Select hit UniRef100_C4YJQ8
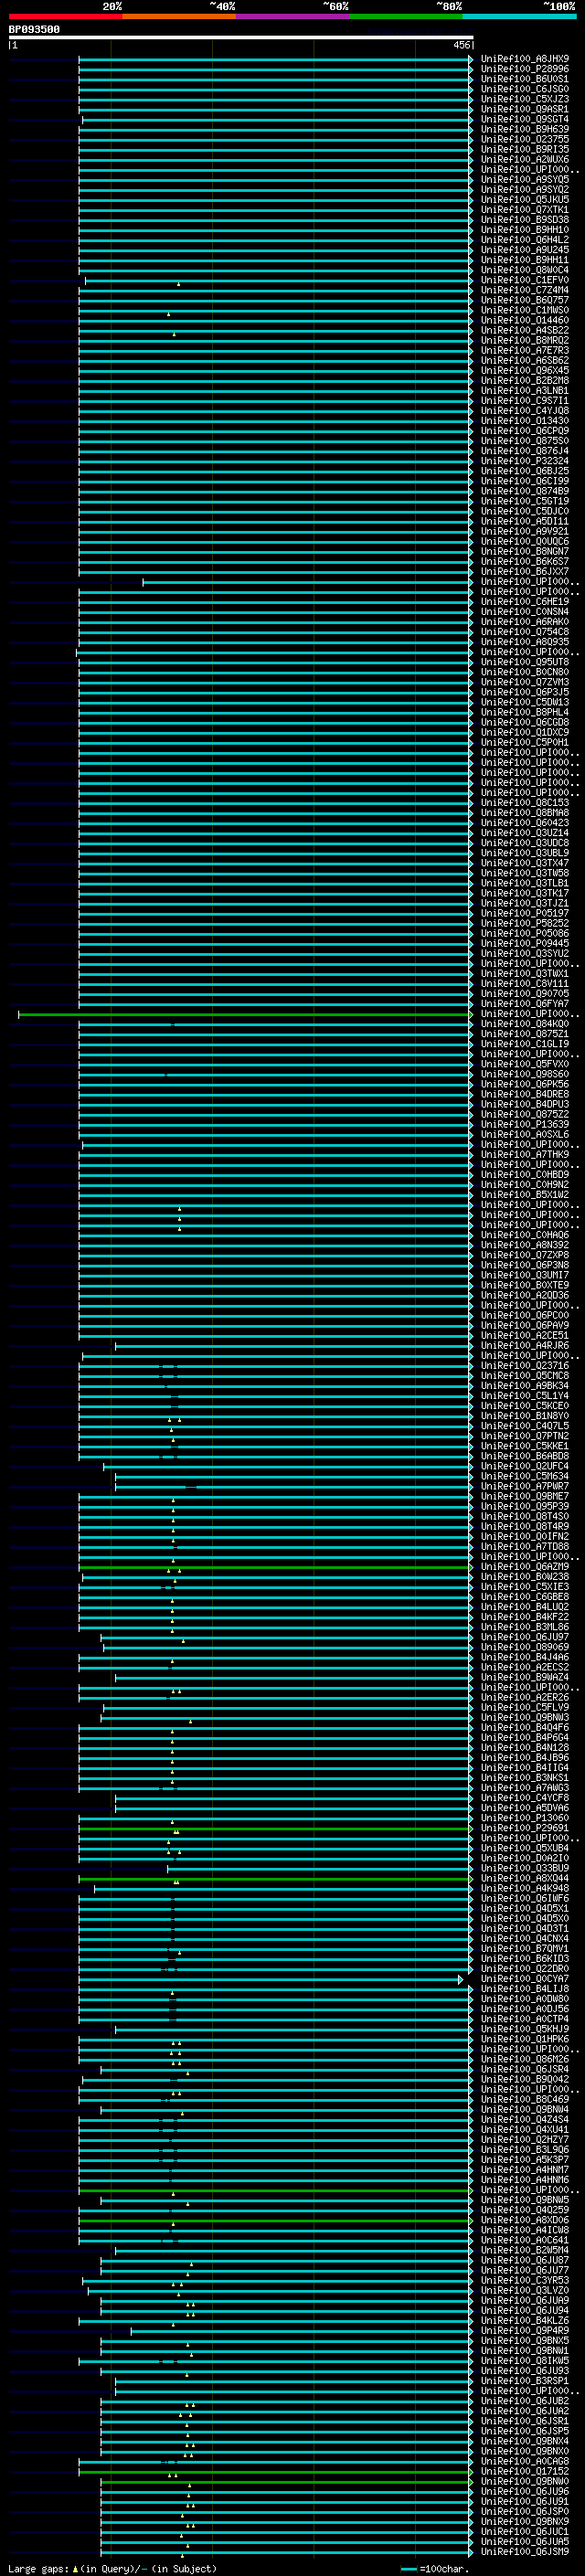This screenshot has height=2576, width=585. point(525,411)
